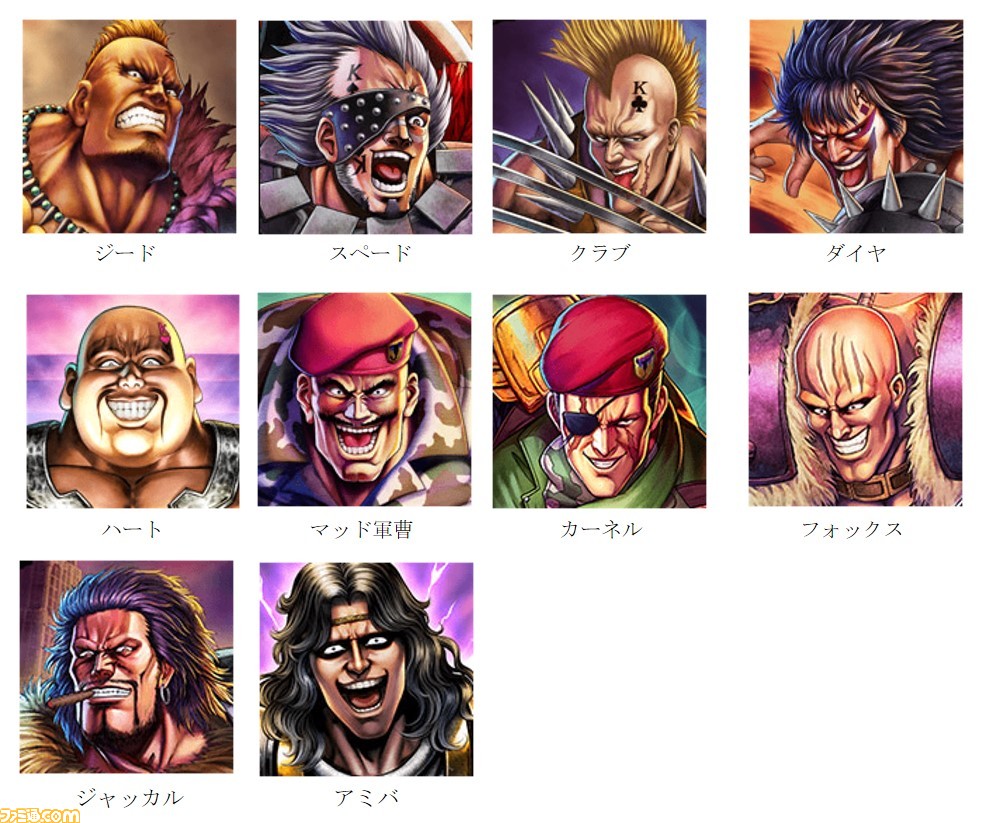Click the ハート name caption
The height and width of the screenshot is (823, 983).
tap(132, 530)
